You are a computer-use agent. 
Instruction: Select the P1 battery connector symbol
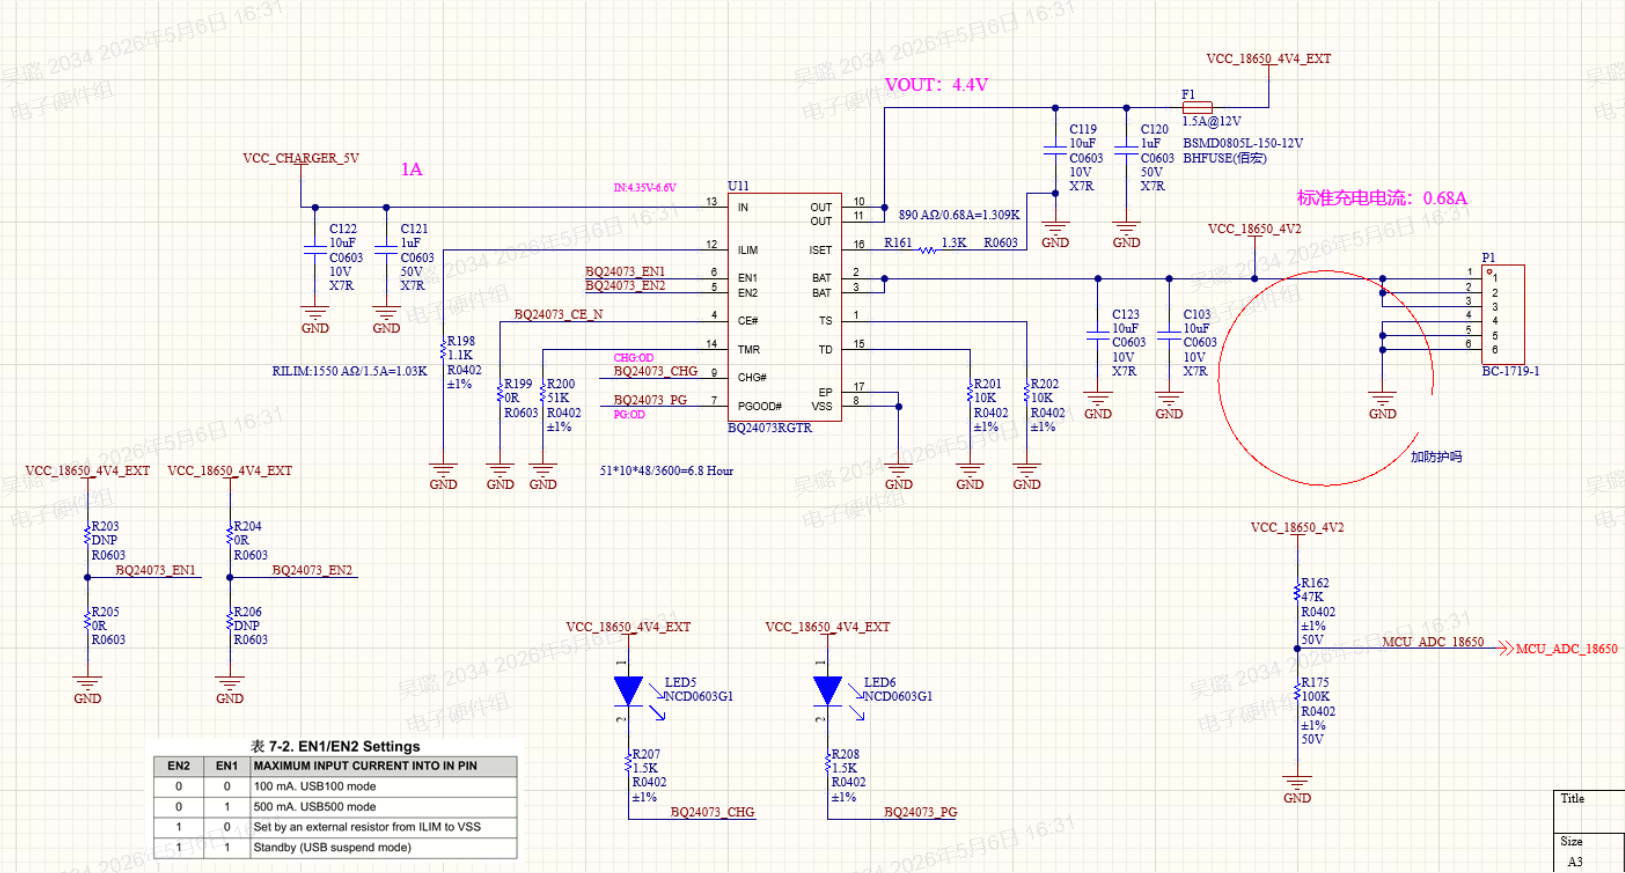[x=1503, y=314]
